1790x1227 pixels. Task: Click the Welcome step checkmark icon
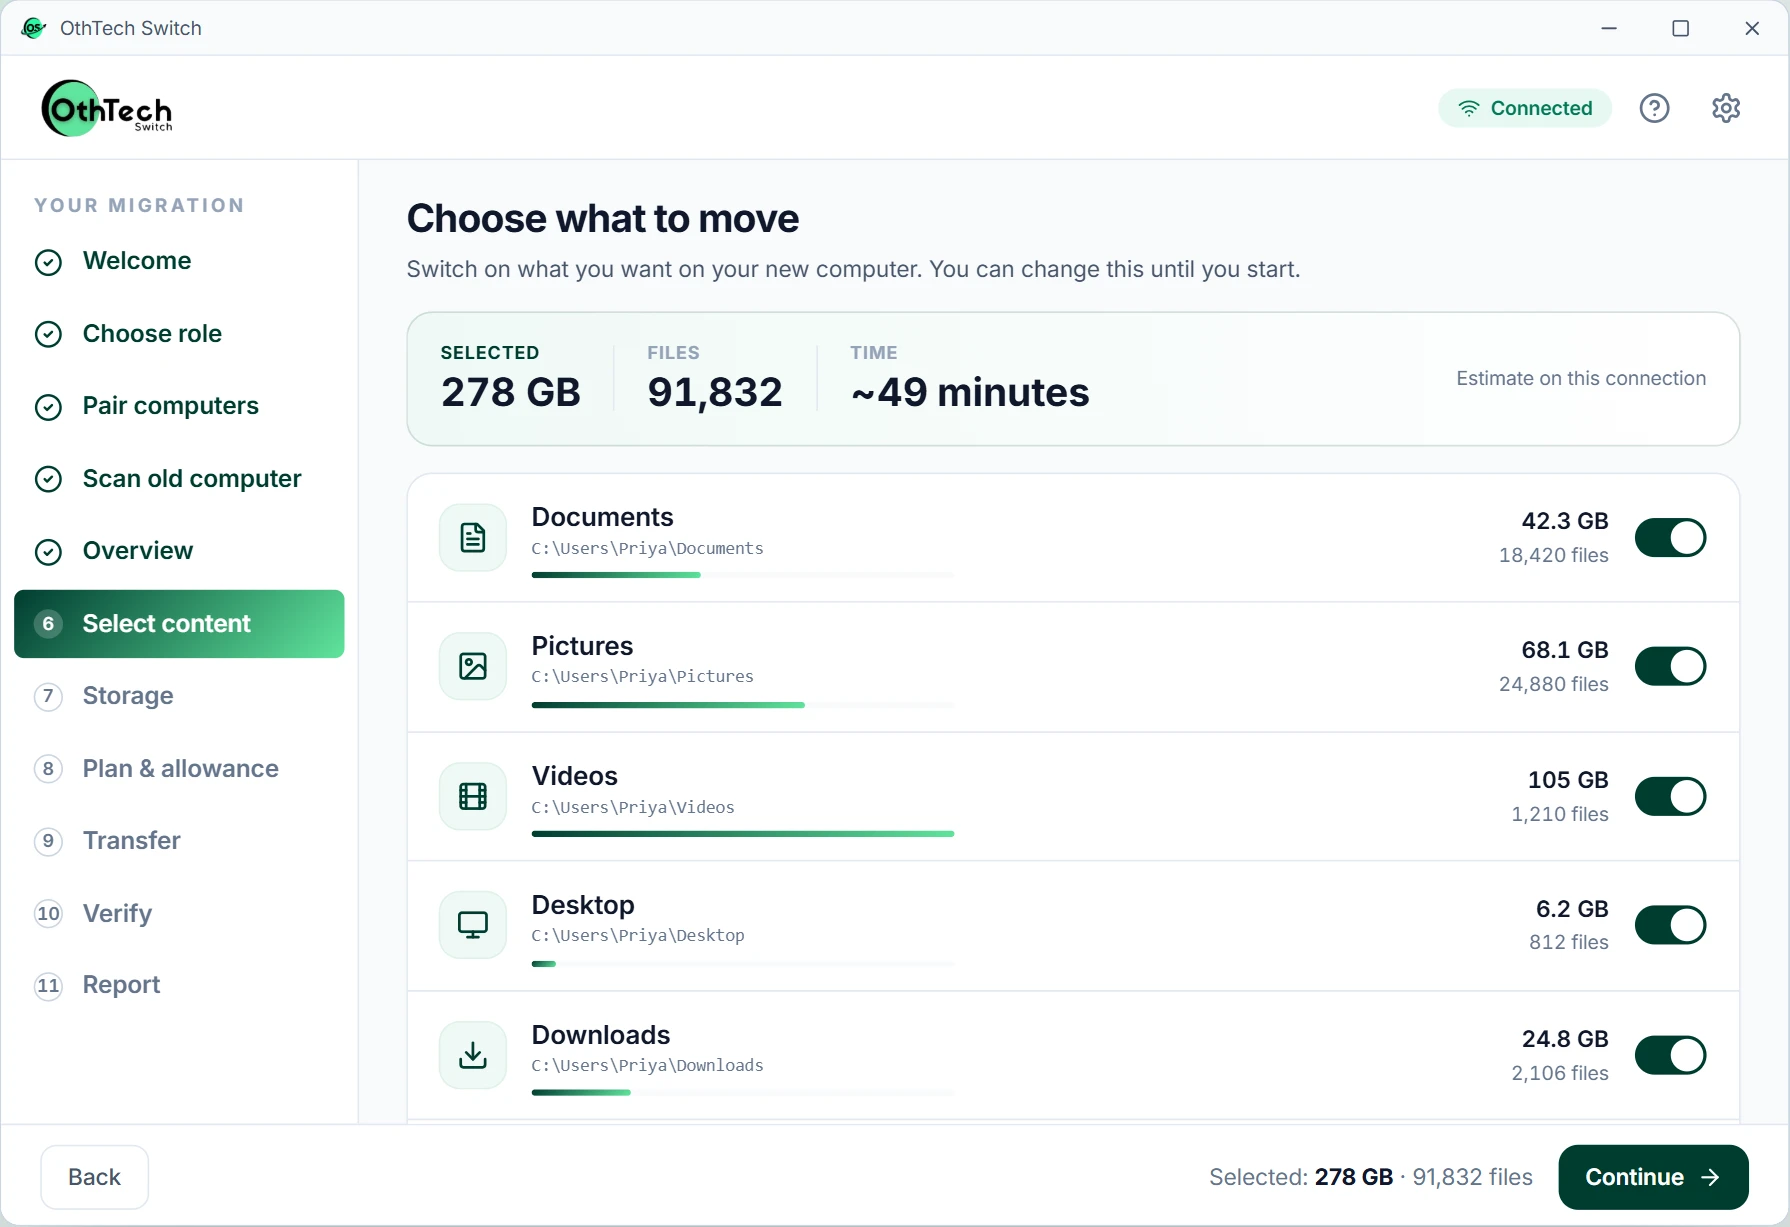pos(48,262)
